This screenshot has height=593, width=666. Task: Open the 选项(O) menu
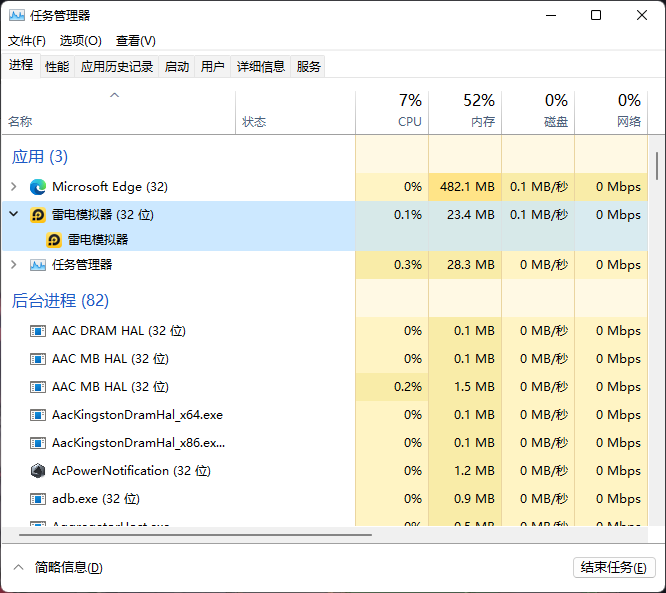pyautogui.click(x=80, y=41)
